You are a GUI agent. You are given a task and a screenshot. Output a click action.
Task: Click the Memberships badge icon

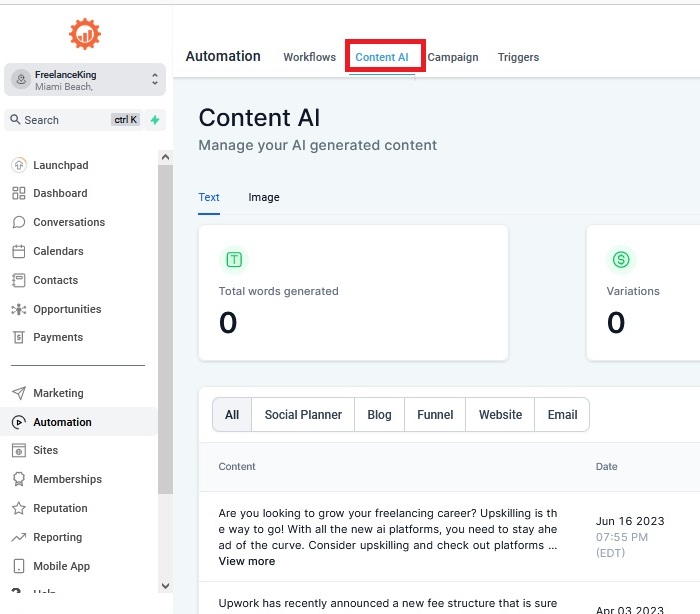18,479
